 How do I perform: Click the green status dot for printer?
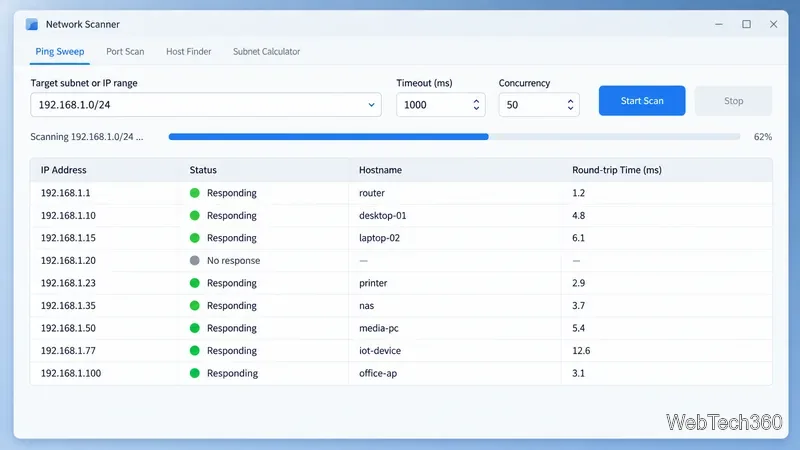194,283
